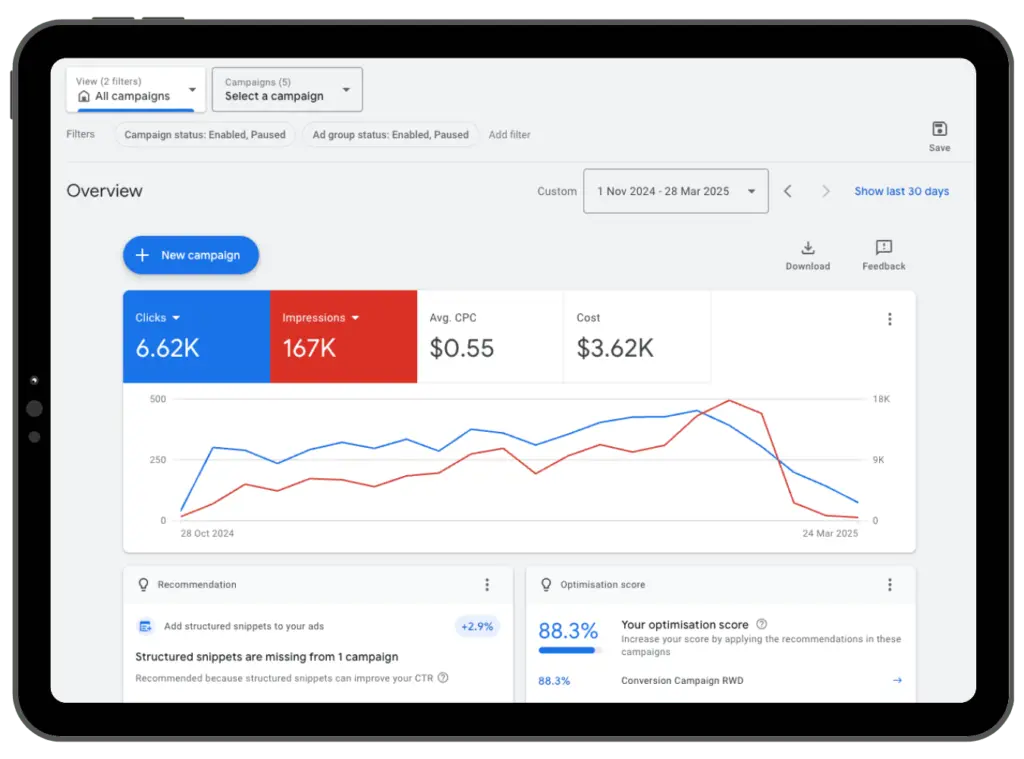Image resolution: width=1024 pixels, height=759 pixels.
Task: Toggle the Cost metric card
Action: 637,336
